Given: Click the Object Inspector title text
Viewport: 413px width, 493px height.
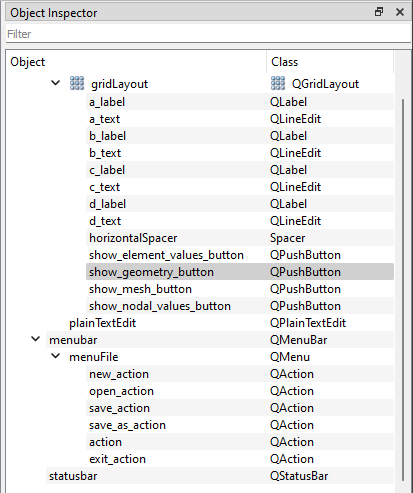Looking at the screenshot, I should [54, 13].
